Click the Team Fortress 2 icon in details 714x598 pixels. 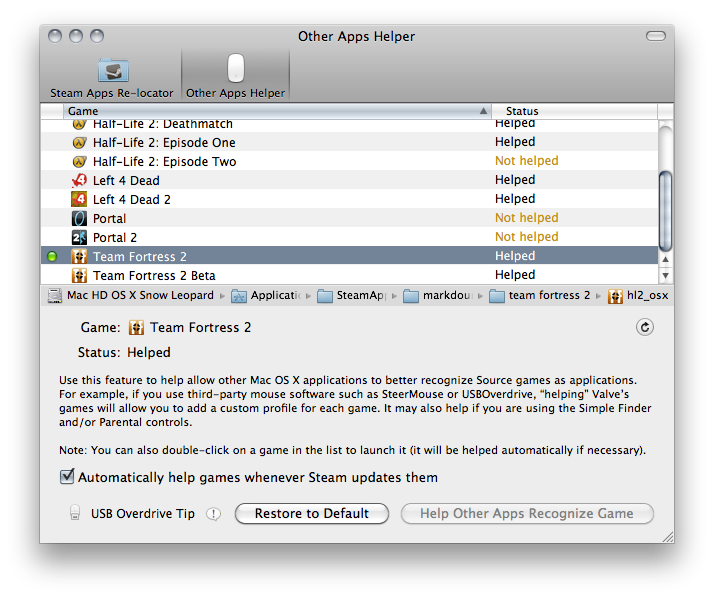point(136,327)
